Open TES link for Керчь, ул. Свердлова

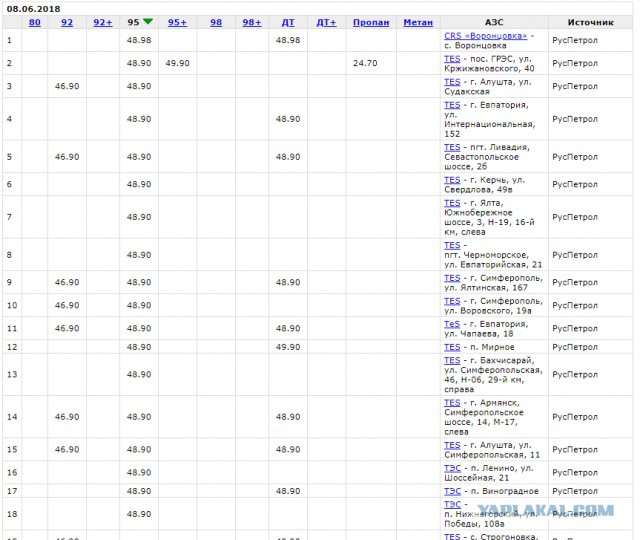(452, 180)
